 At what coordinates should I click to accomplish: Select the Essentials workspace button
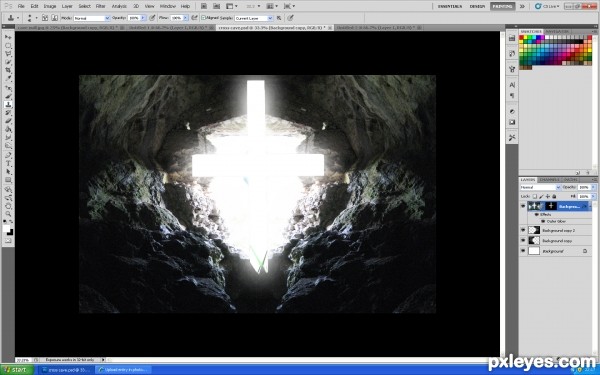tap(450, 6)
